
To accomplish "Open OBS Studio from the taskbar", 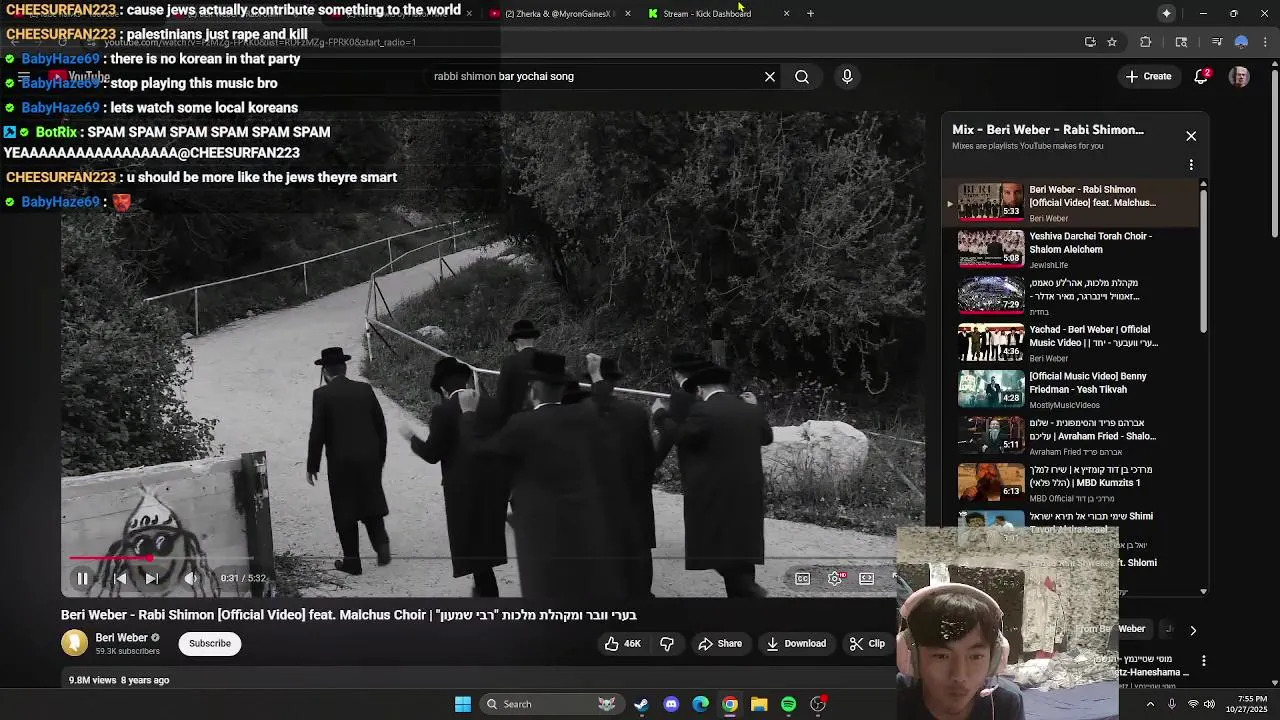I will [818, 704].
